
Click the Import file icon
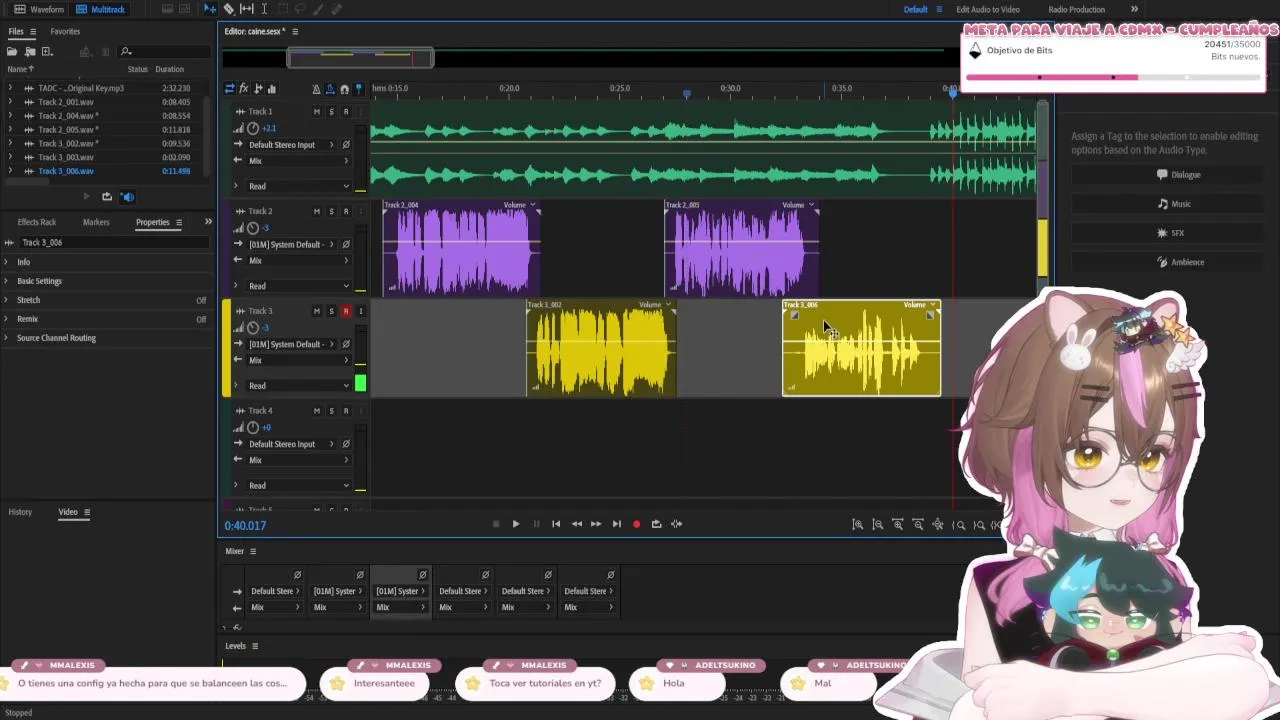click(30, 51)
